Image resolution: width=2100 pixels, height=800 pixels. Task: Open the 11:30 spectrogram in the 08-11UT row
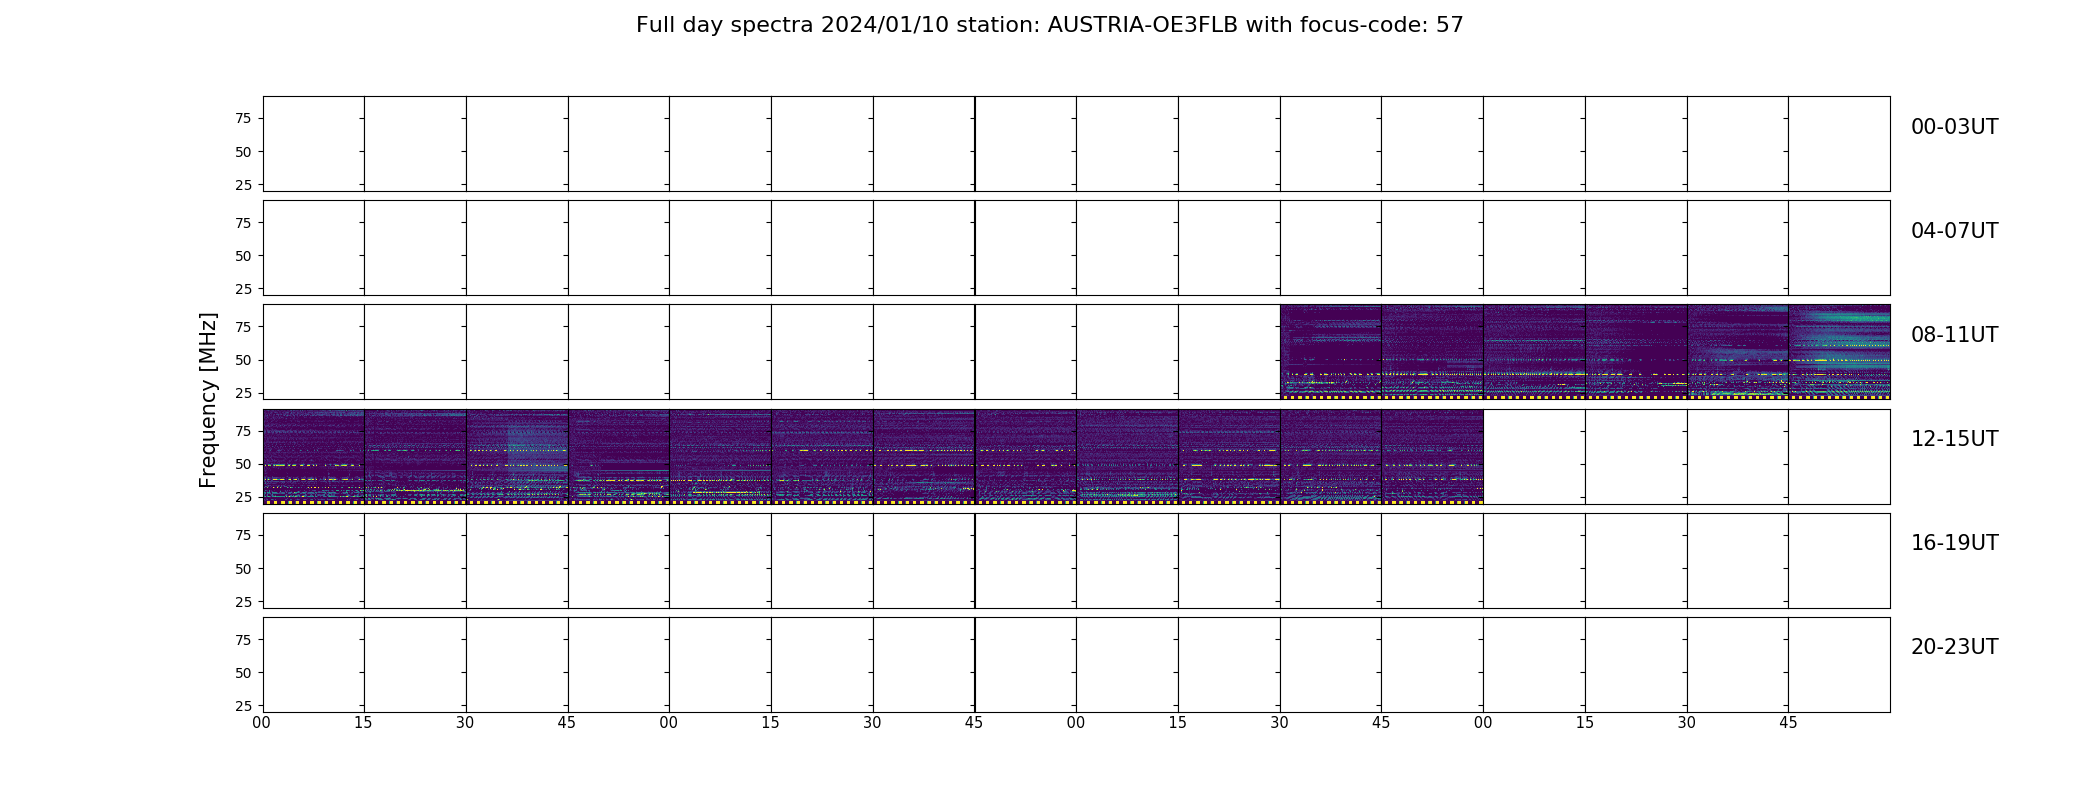[1738, 352]
